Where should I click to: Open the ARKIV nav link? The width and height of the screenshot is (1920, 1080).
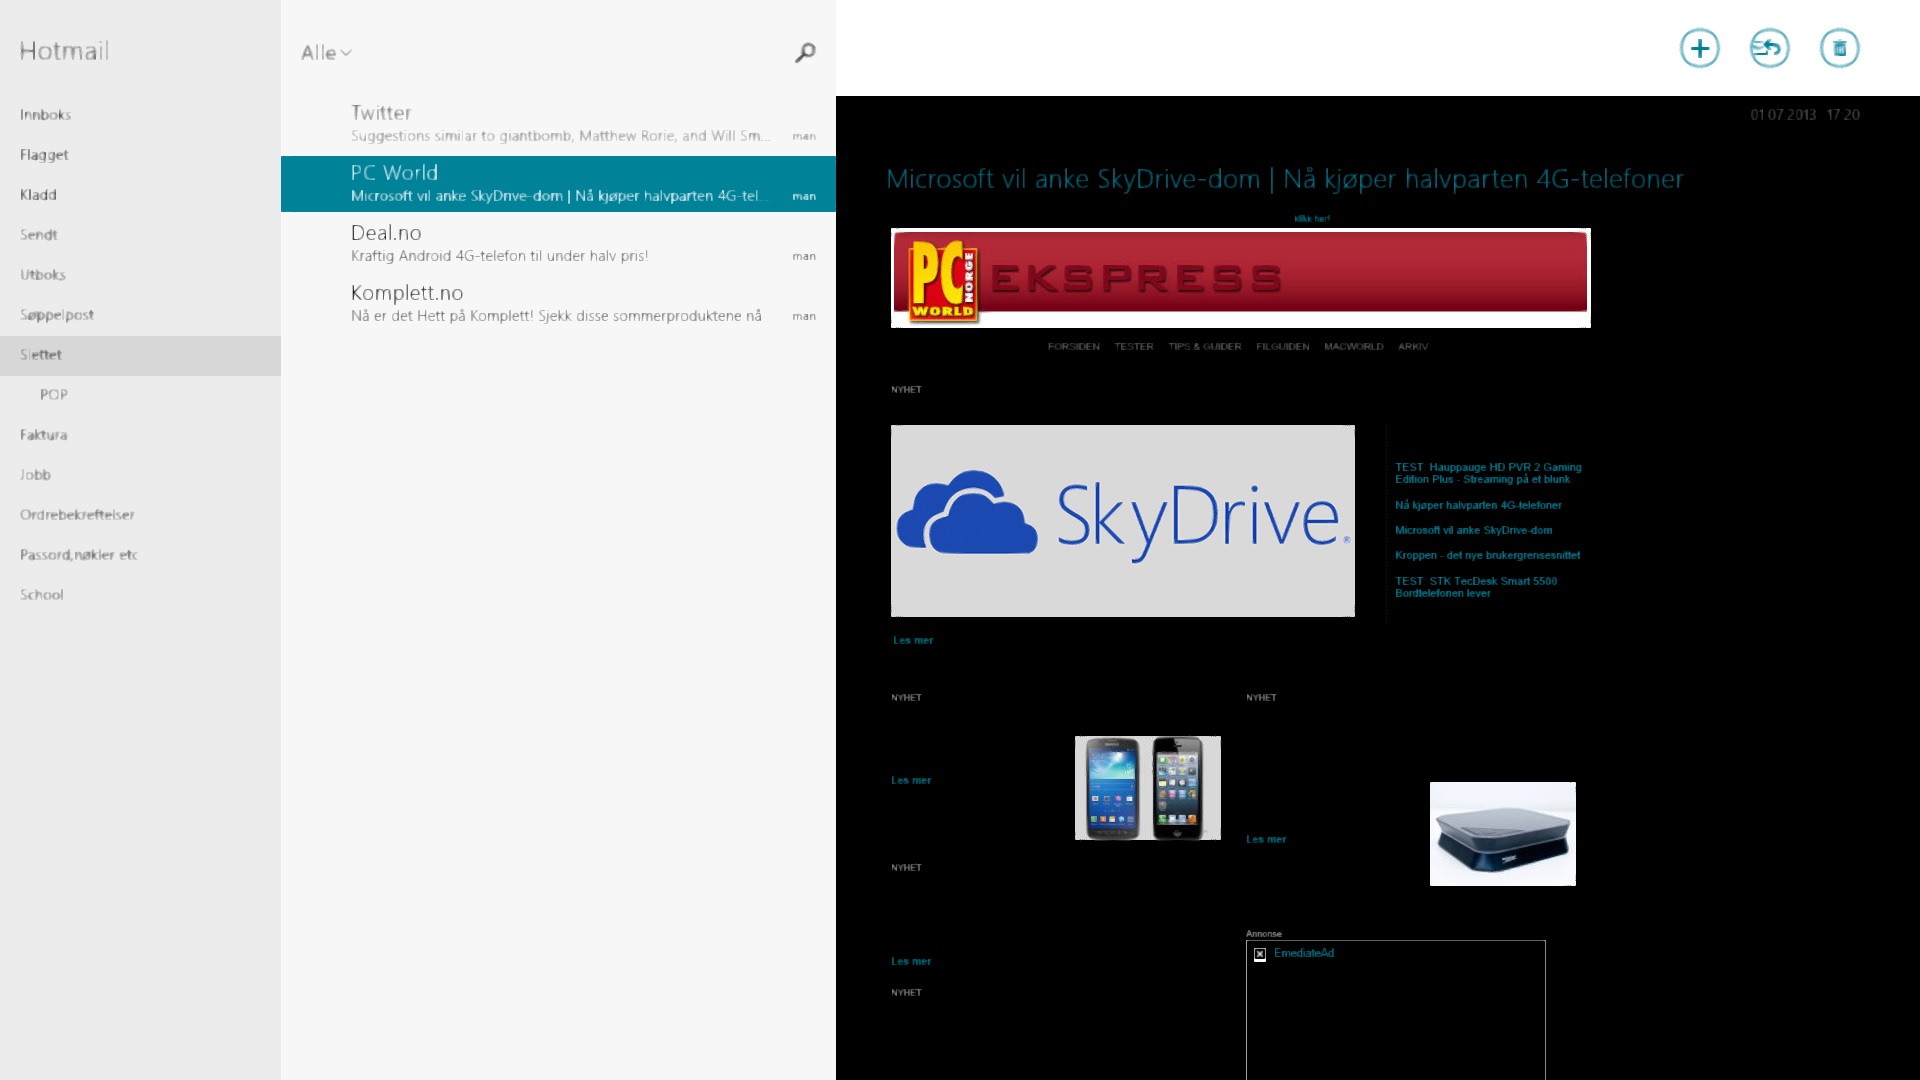1413,347
